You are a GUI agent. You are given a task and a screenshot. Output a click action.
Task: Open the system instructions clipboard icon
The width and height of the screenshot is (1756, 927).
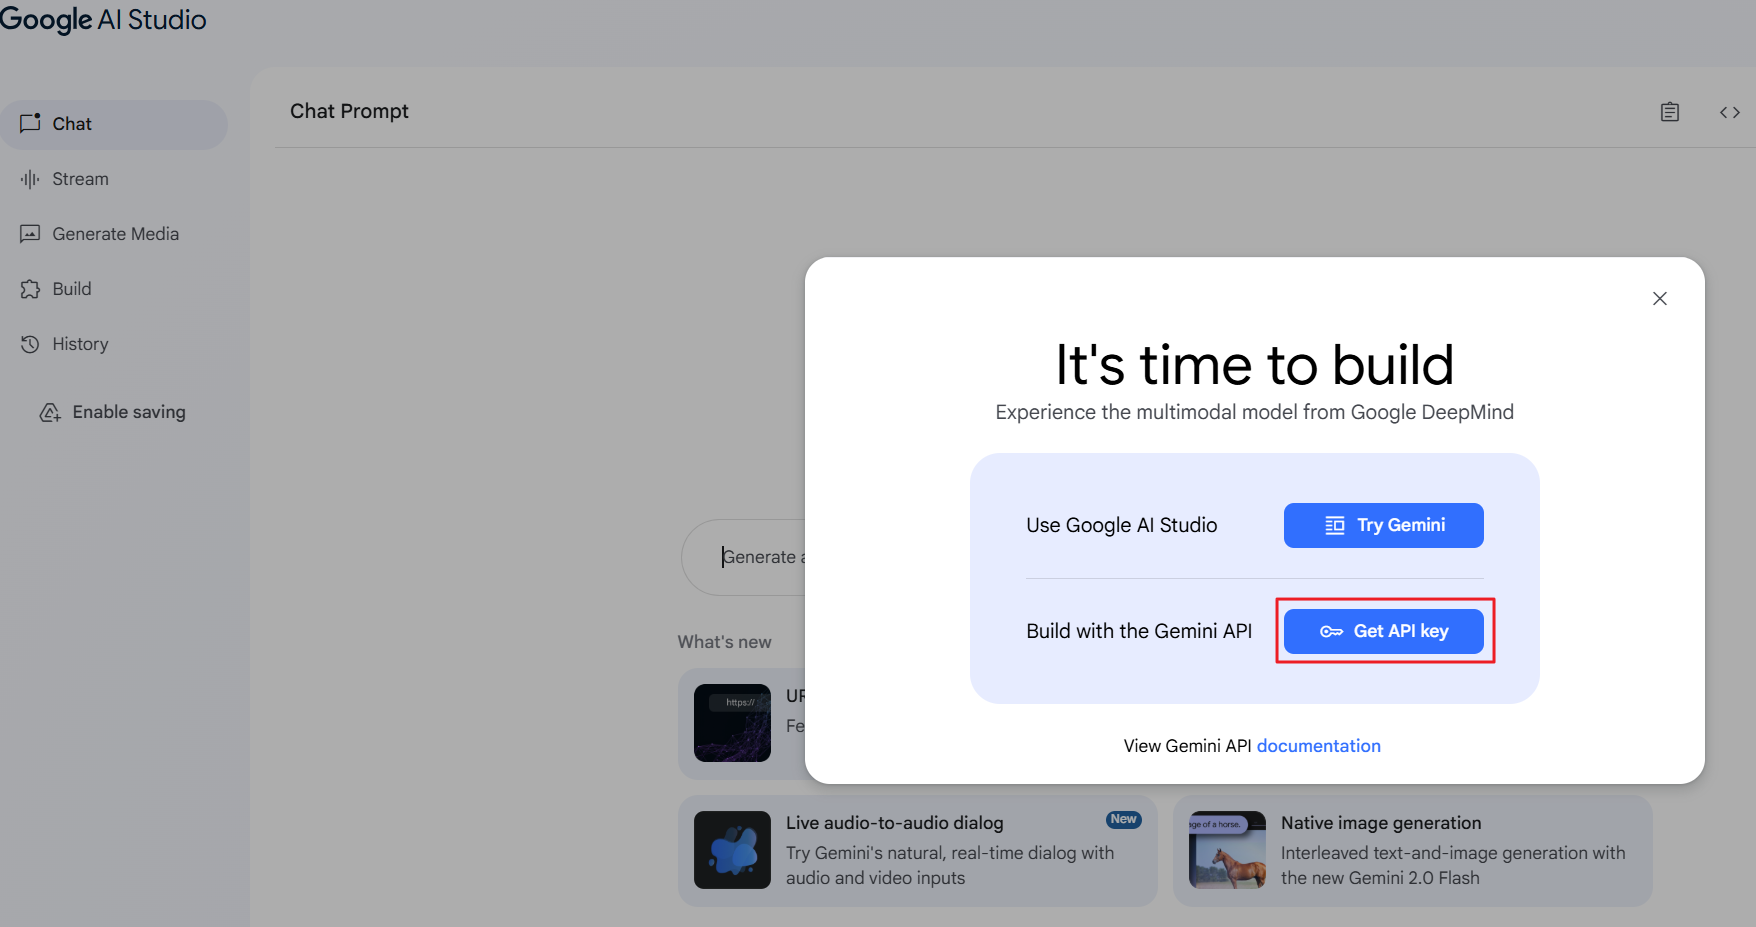click(x=1670, y=112)
